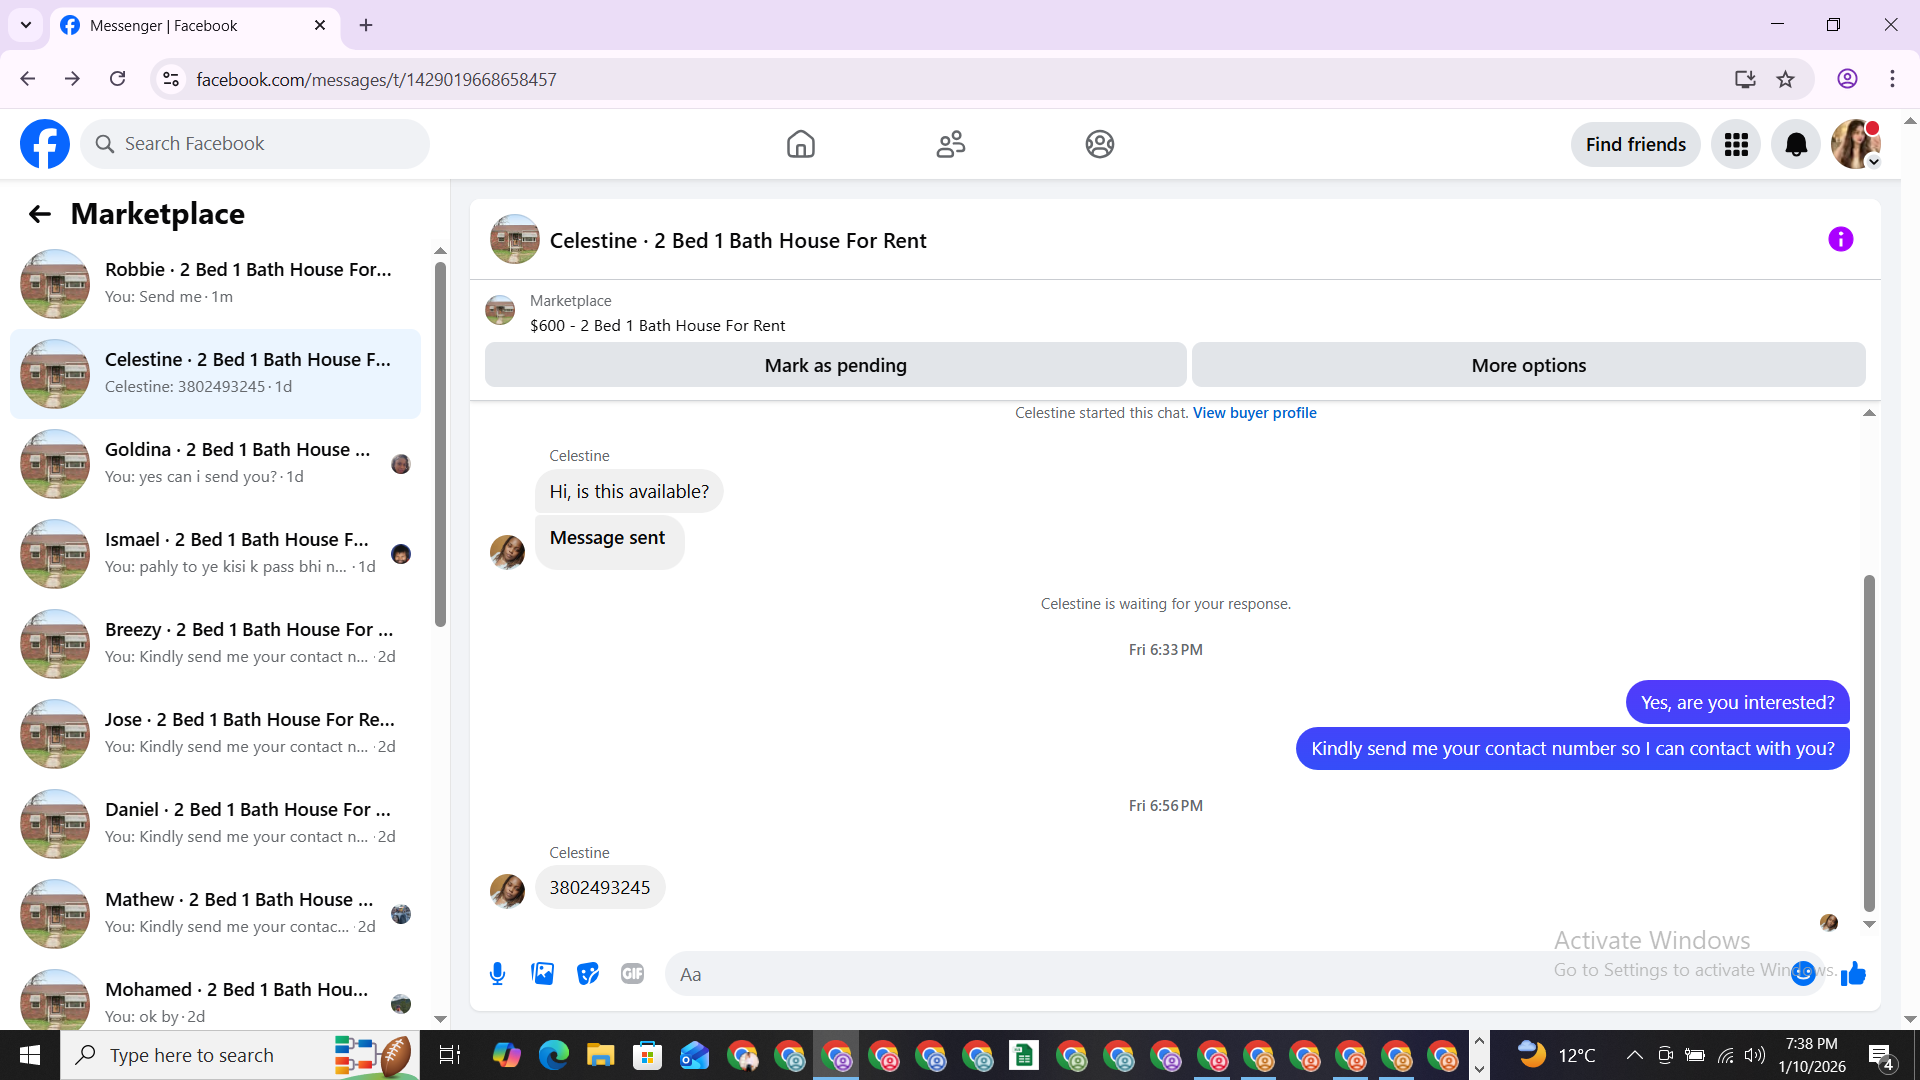Click Mark as pending button
This screenshot has width=1920, height=1080.
[835, 366]
